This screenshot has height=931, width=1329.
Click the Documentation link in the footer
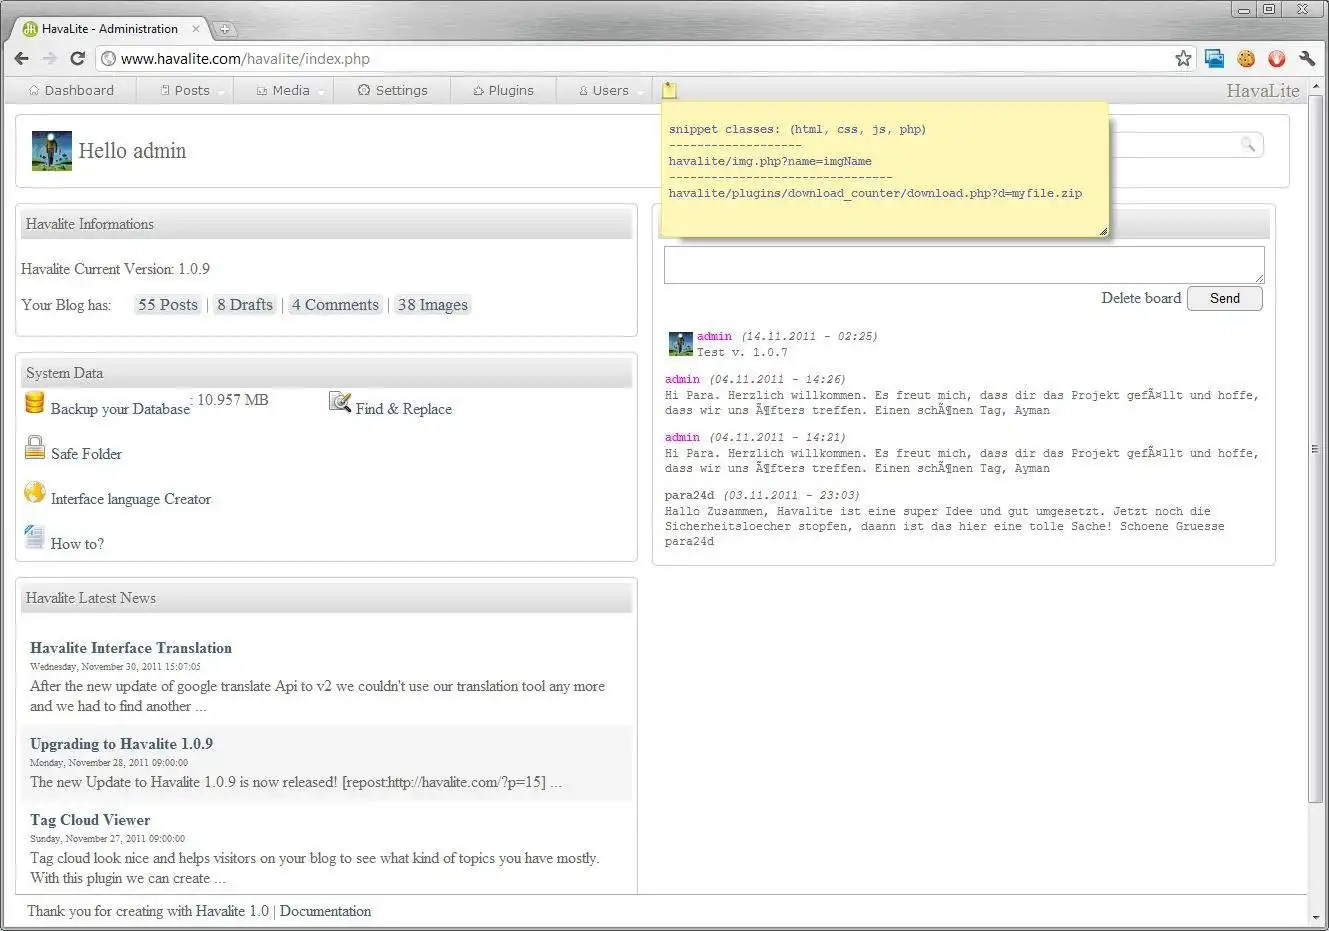point(325,911)
